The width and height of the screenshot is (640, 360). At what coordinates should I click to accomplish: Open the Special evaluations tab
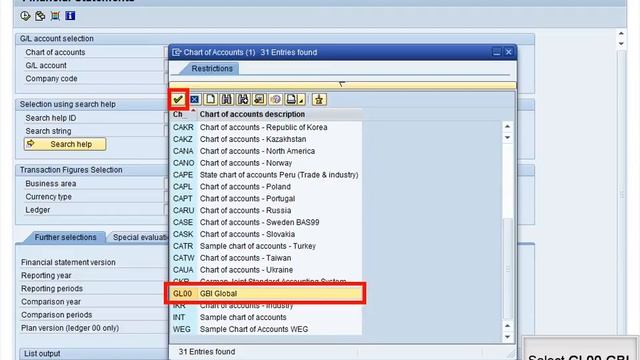[139, 237]
